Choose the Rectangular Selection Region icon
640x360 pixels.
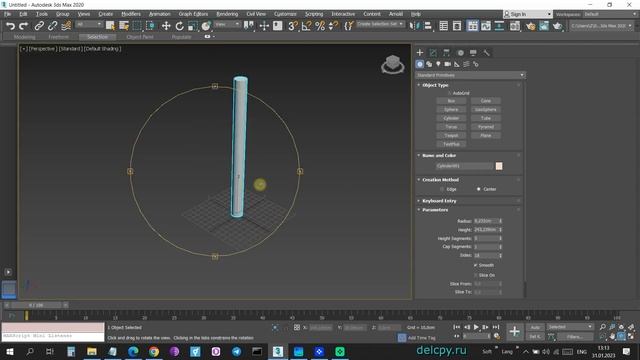[137, 26]
